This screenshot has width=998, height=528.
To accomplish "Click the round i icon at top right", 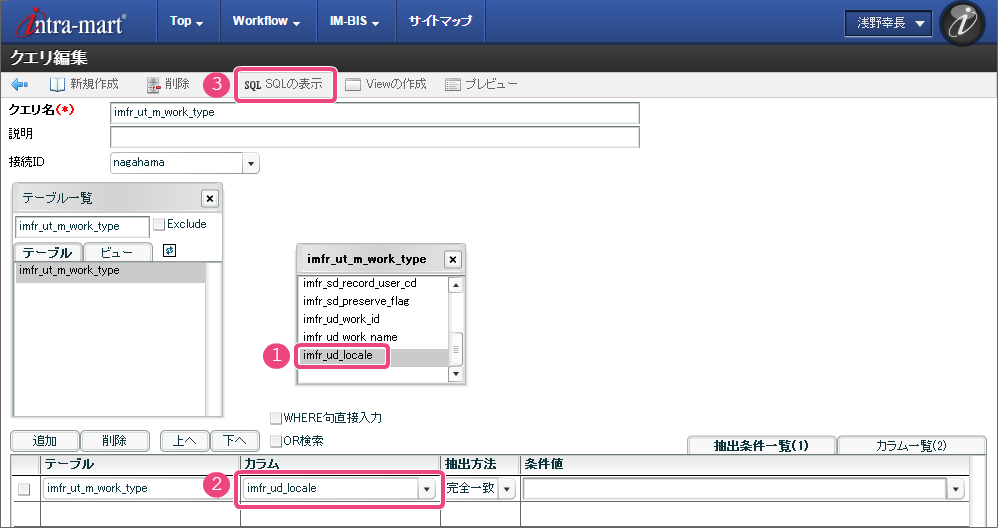I will (x=962, y=23).
